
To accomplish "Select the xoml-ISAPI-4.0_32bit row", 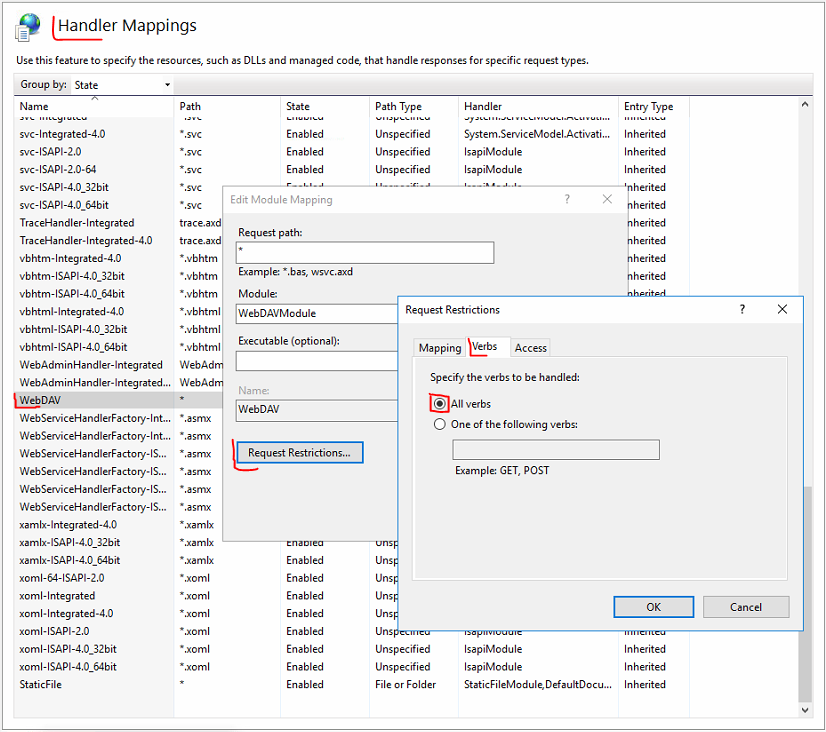I will (67, 649).
